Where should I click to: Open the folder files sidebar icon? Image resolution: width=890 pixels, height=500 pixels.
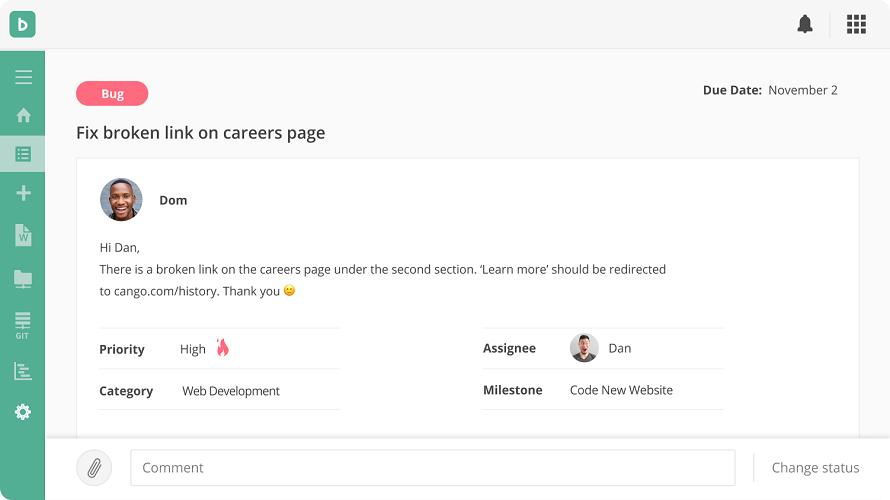click(x=23, y=279)
